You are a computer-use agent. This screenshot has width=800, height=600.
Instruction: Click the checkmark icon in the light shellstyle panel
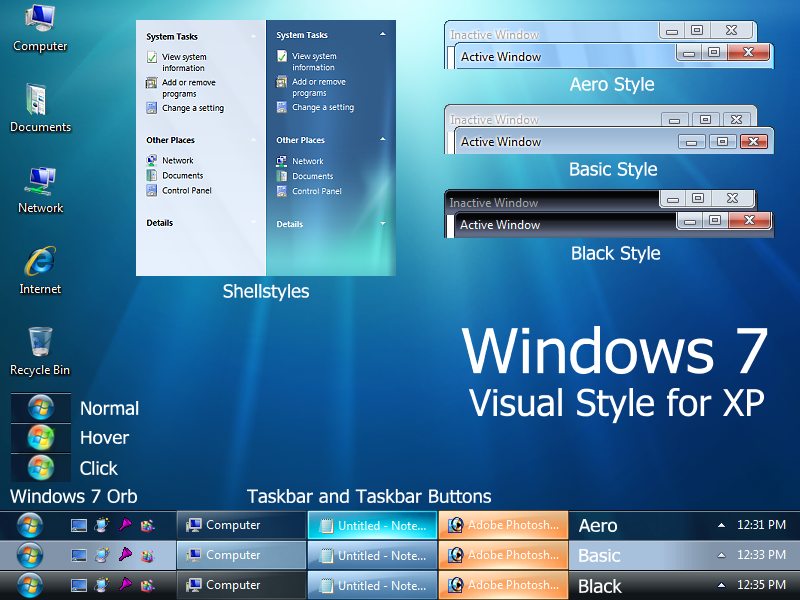(x=152, y=57)
